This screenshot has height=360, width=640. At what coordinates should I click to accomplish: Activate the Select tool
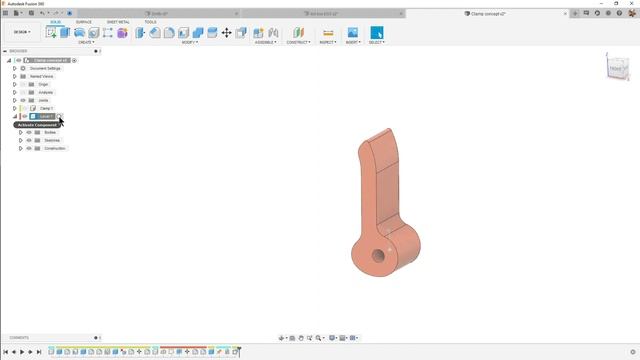tap(377, 33)
